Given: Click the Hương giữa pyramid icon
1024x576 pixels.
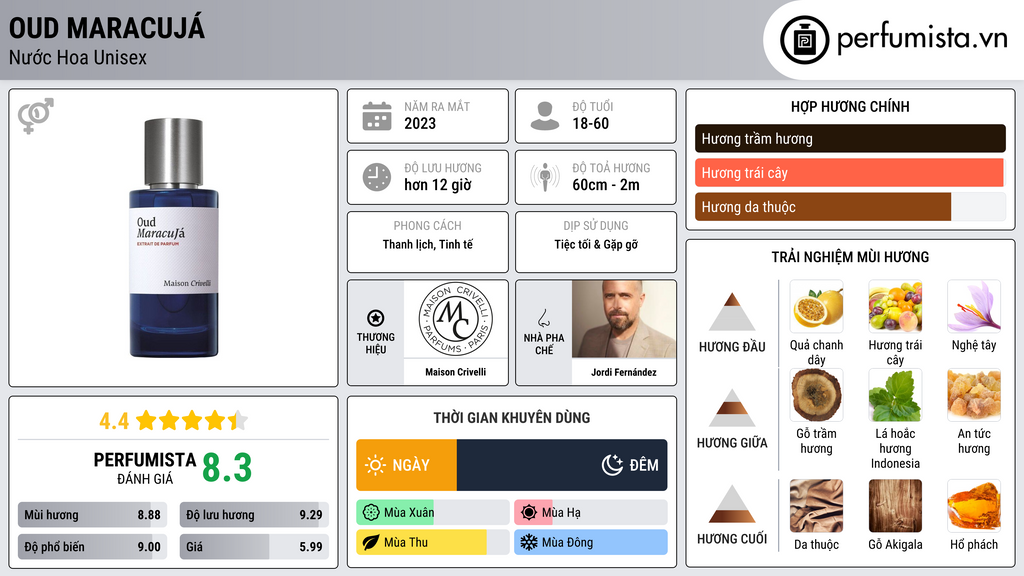Looking at the screenshot, I should [x=732, y=408].
